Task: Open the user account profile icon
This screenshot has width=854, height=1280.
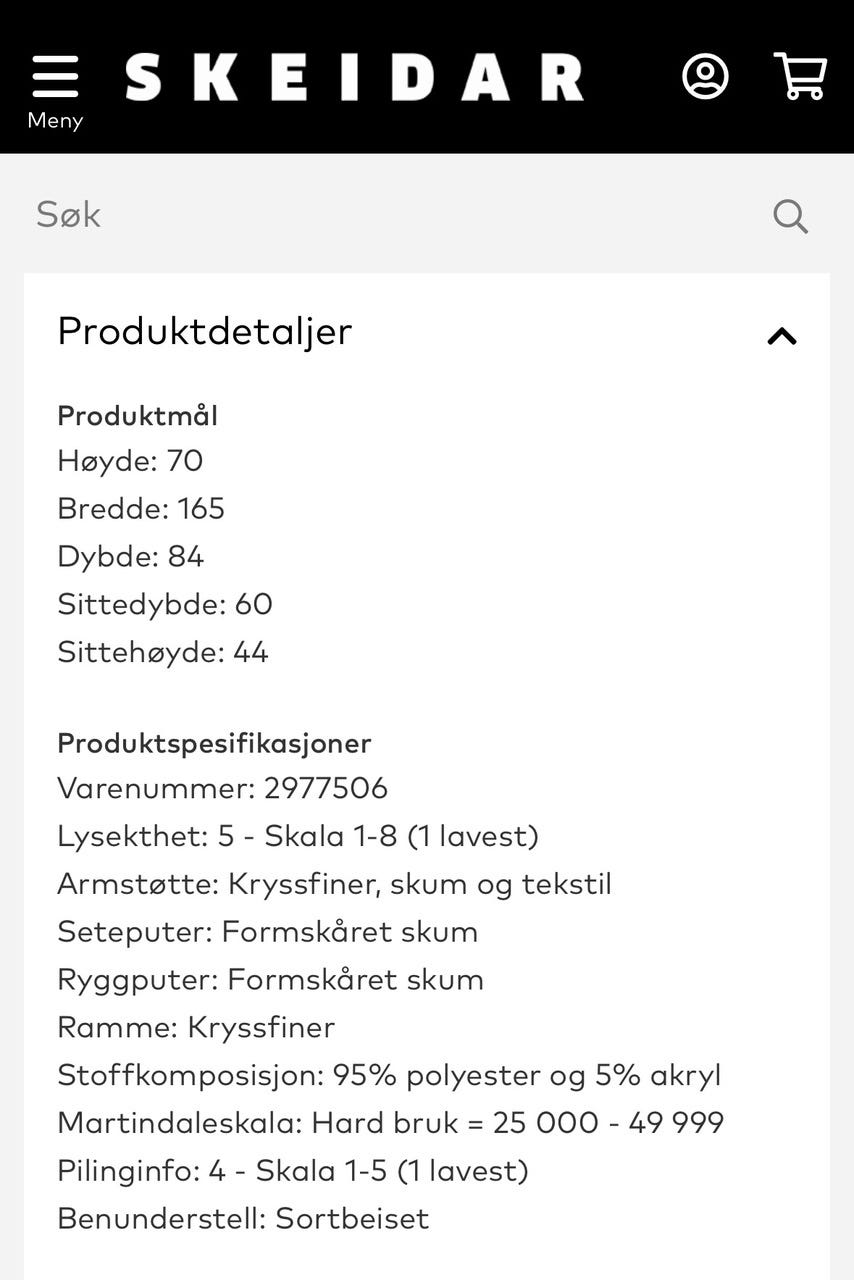Action: (705, 76)
